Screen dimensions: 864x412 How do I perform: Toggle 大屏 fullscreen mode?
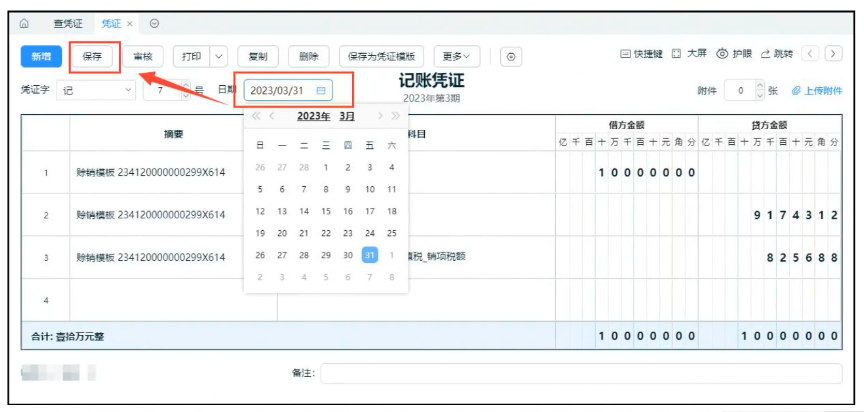pyautogui.click(x=687, y=54)
